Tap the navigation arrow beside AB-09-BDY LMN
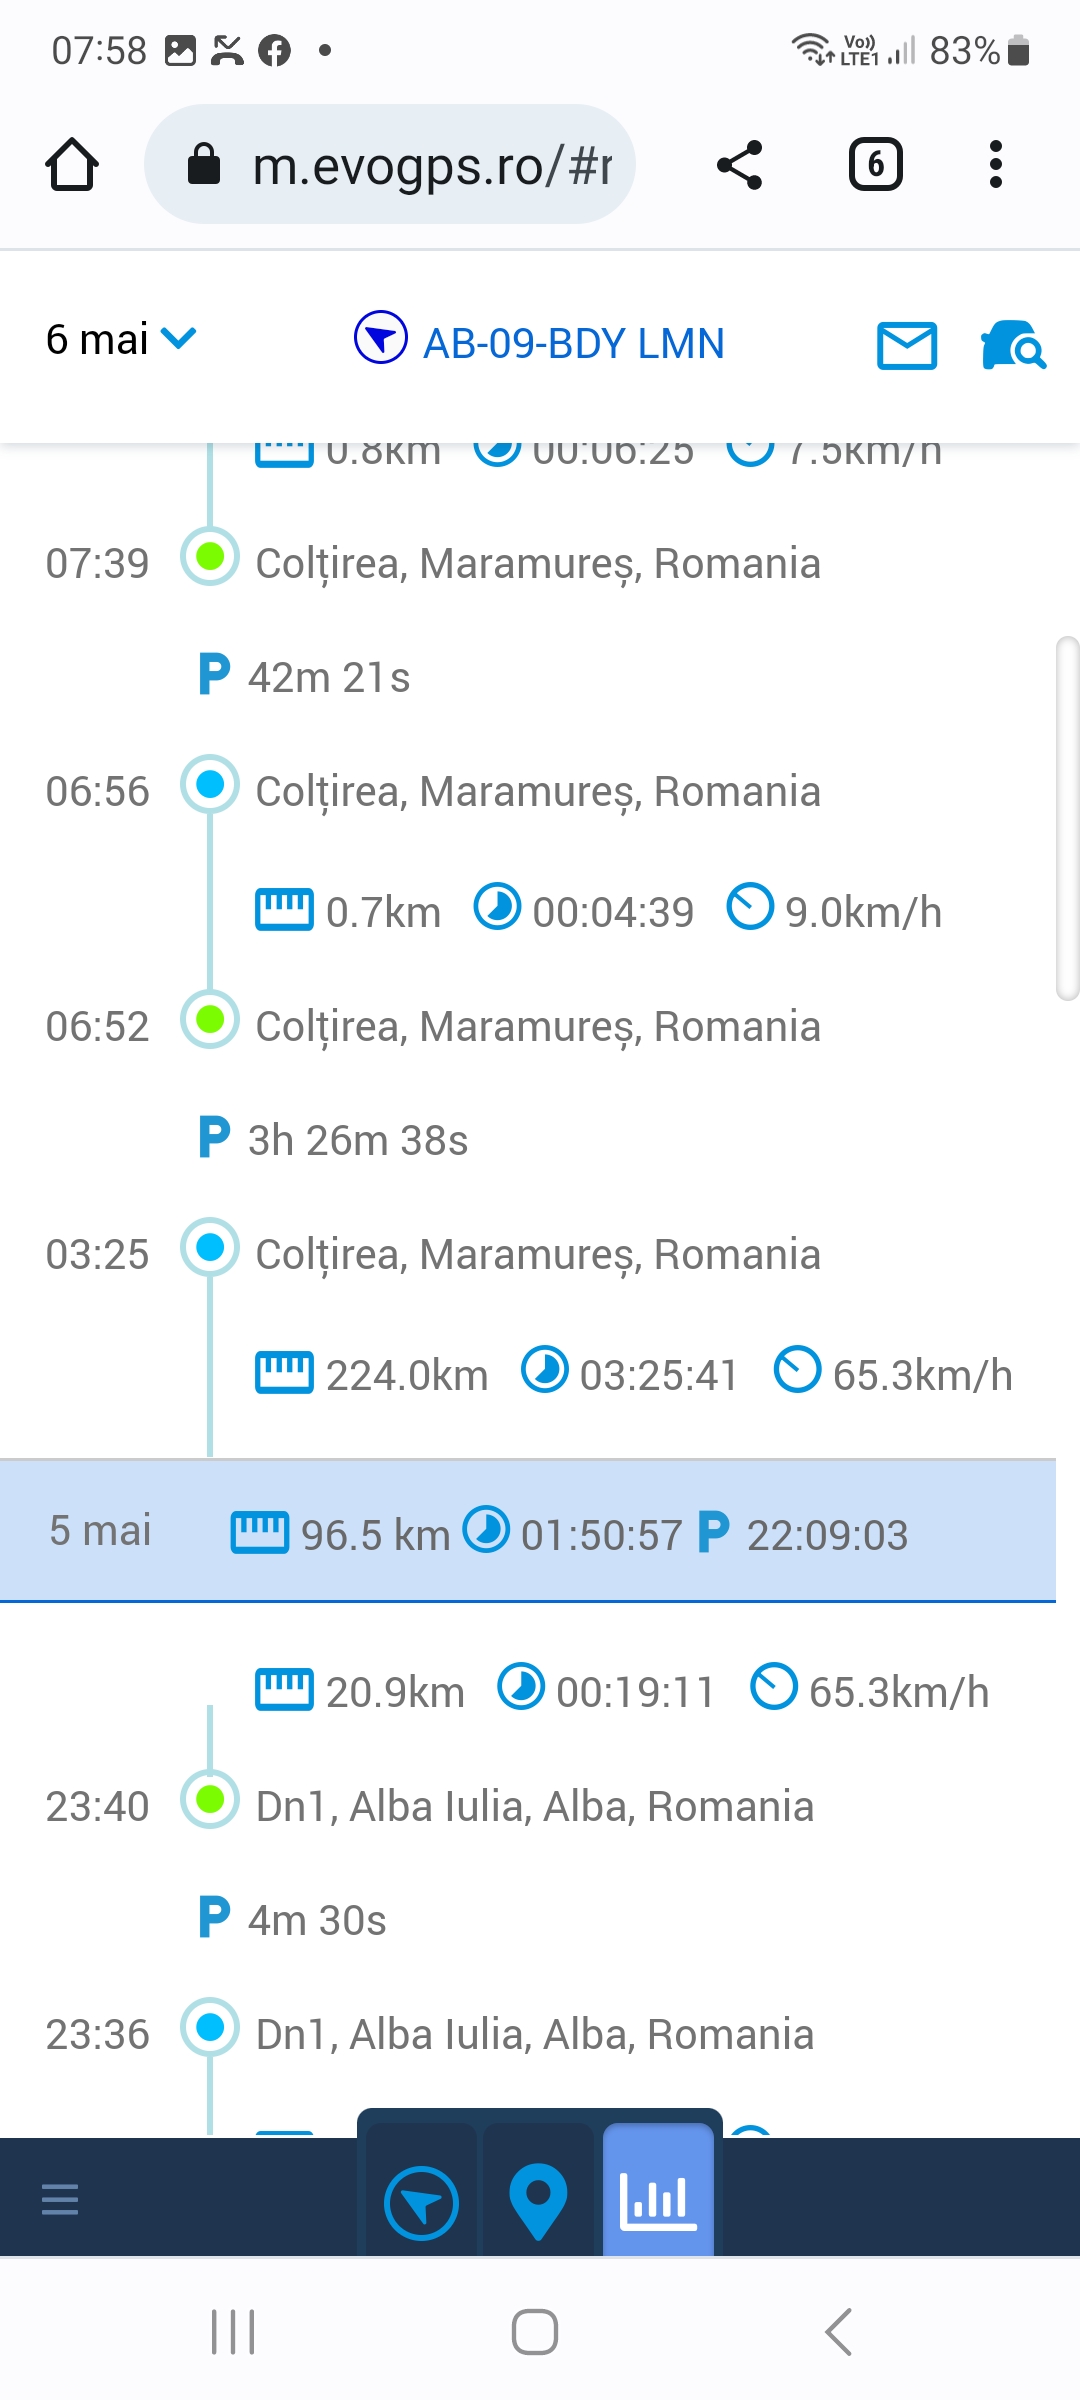Screen dimensions: 1080x2400 pos(381,338)
